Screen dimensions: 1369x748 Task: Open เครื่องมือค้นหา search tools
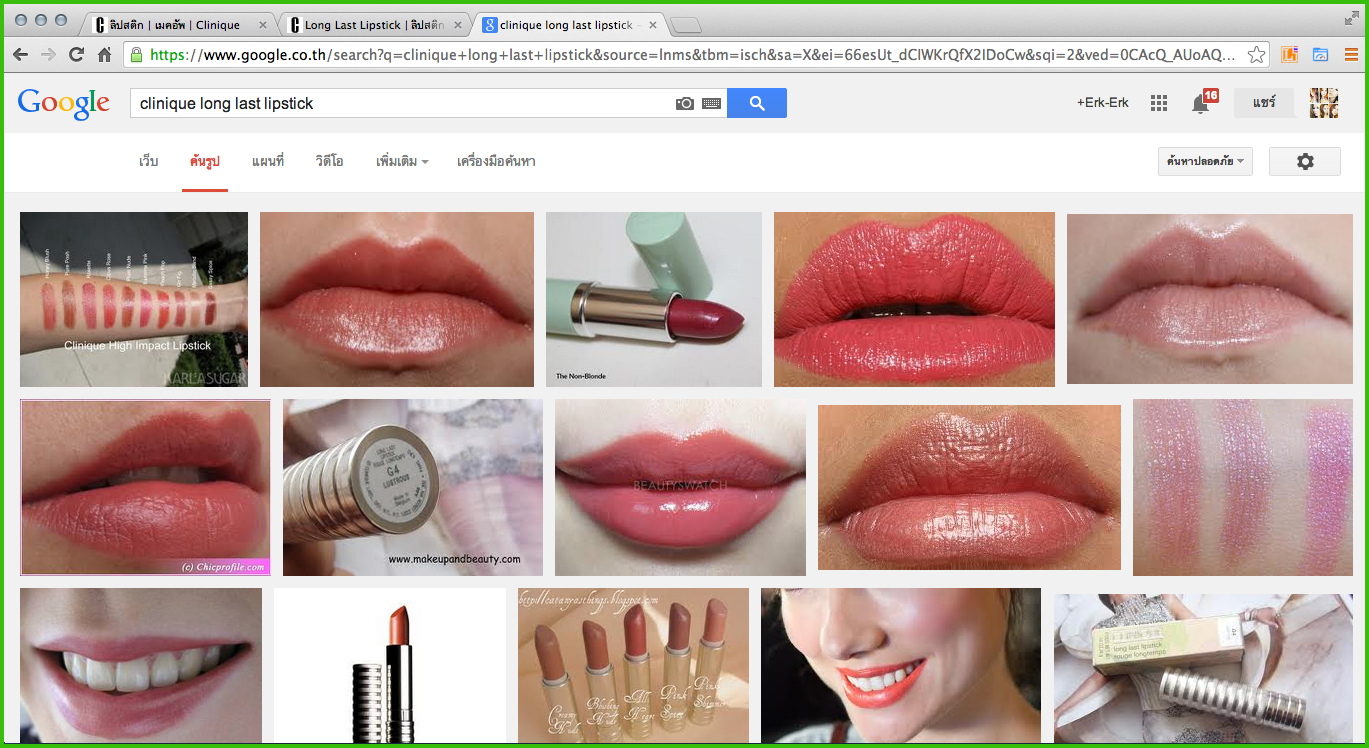pos(496,161)
